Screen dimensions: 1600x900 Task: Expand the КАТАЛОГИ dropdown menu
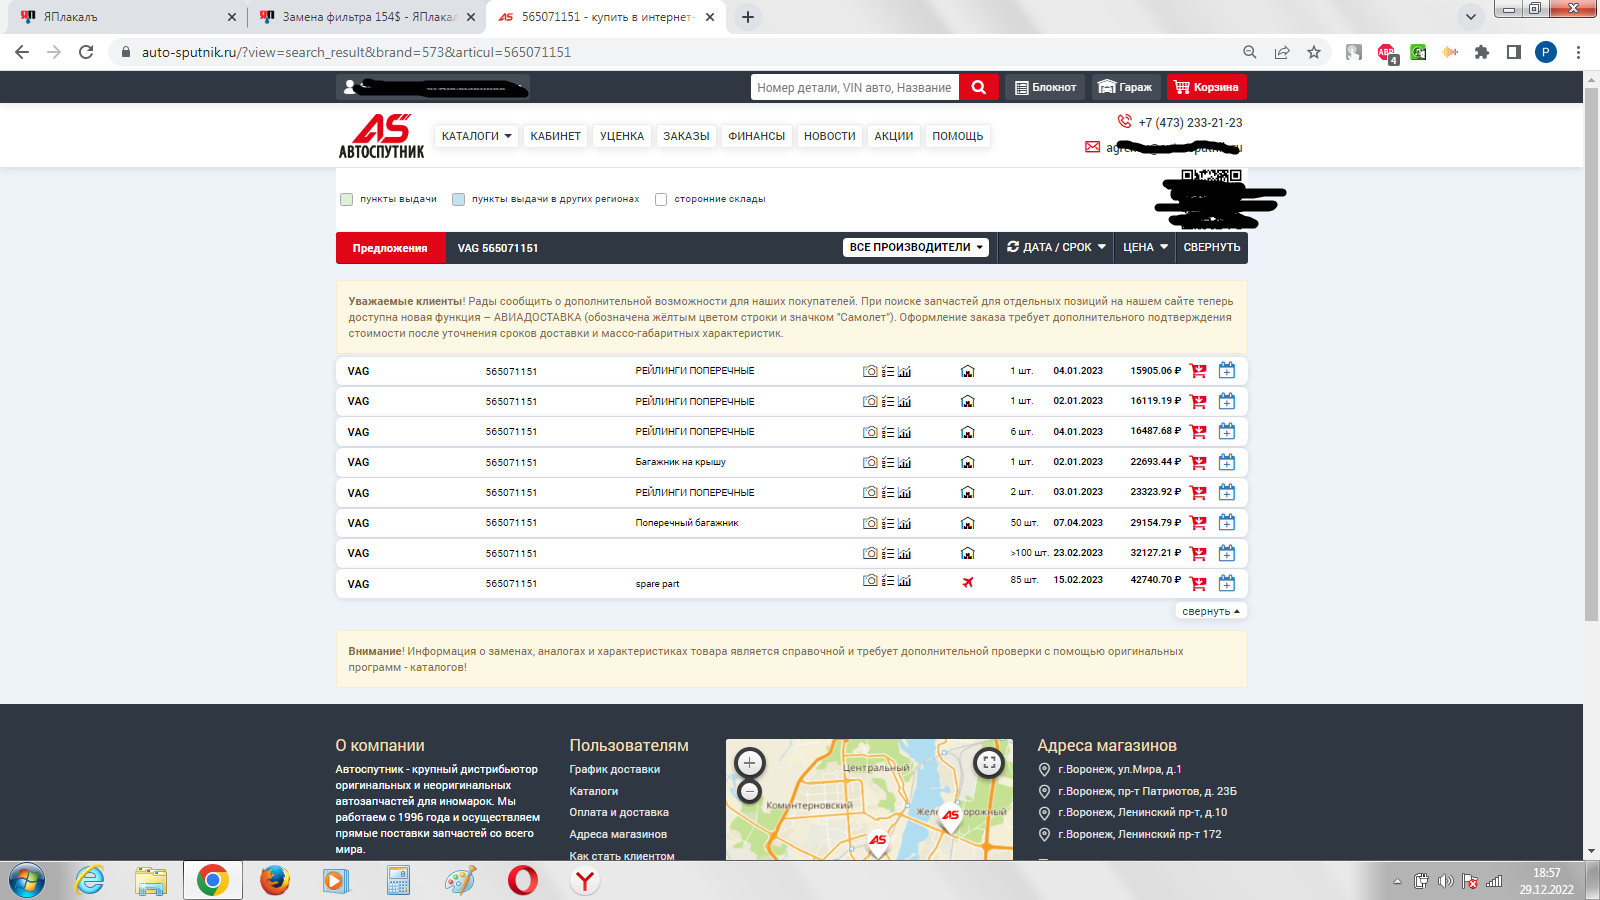[476, 136]
